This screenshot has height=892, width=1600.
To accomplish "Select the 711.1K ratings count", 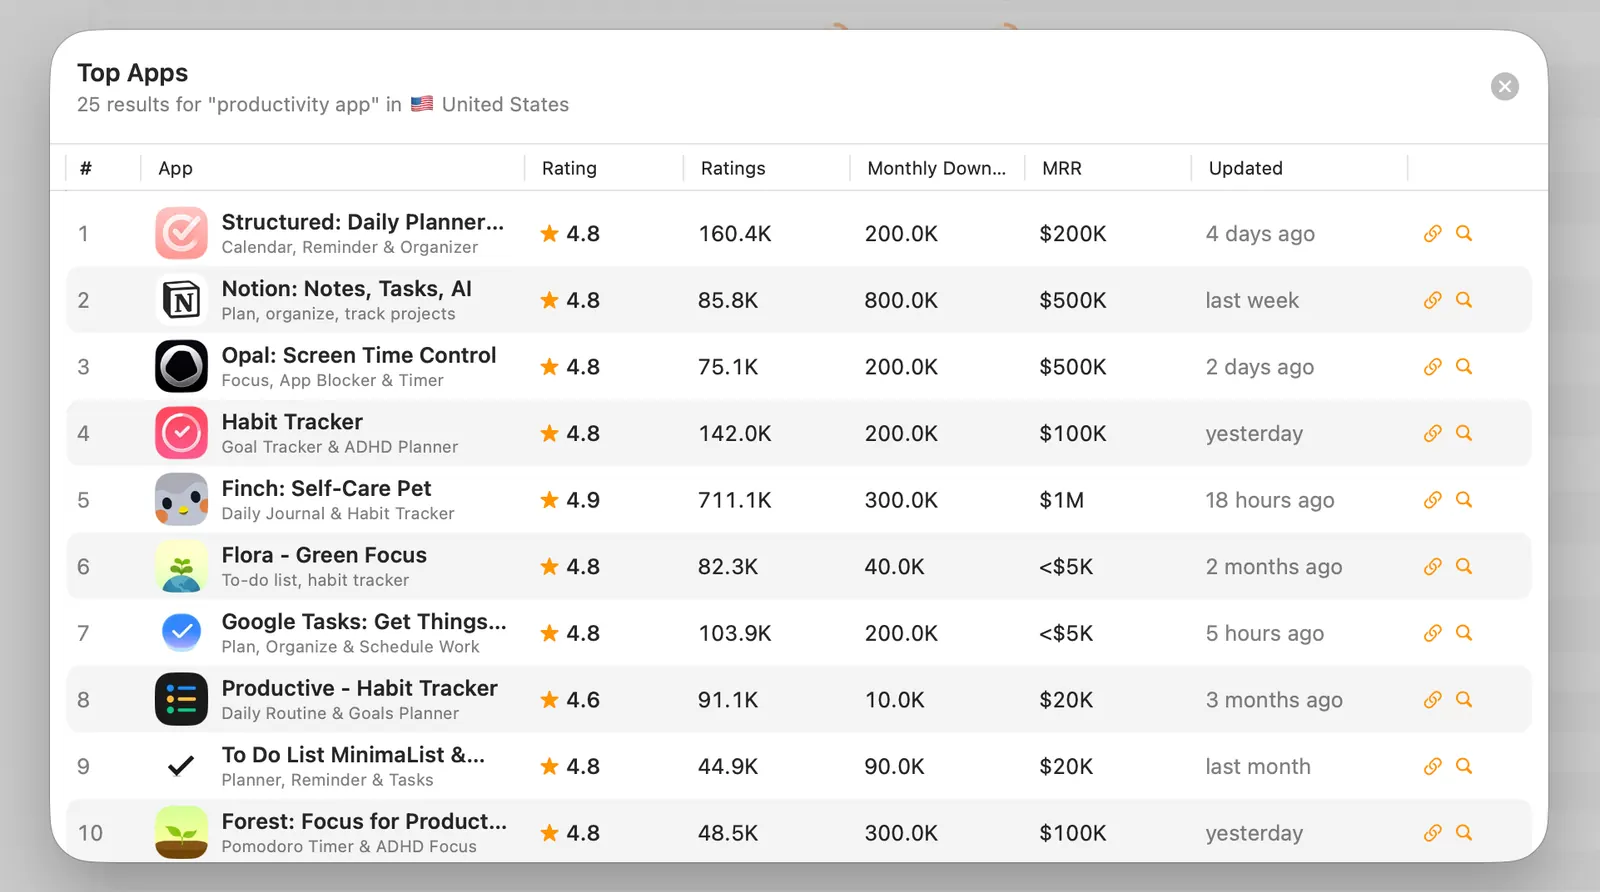I will click(735, 500).
